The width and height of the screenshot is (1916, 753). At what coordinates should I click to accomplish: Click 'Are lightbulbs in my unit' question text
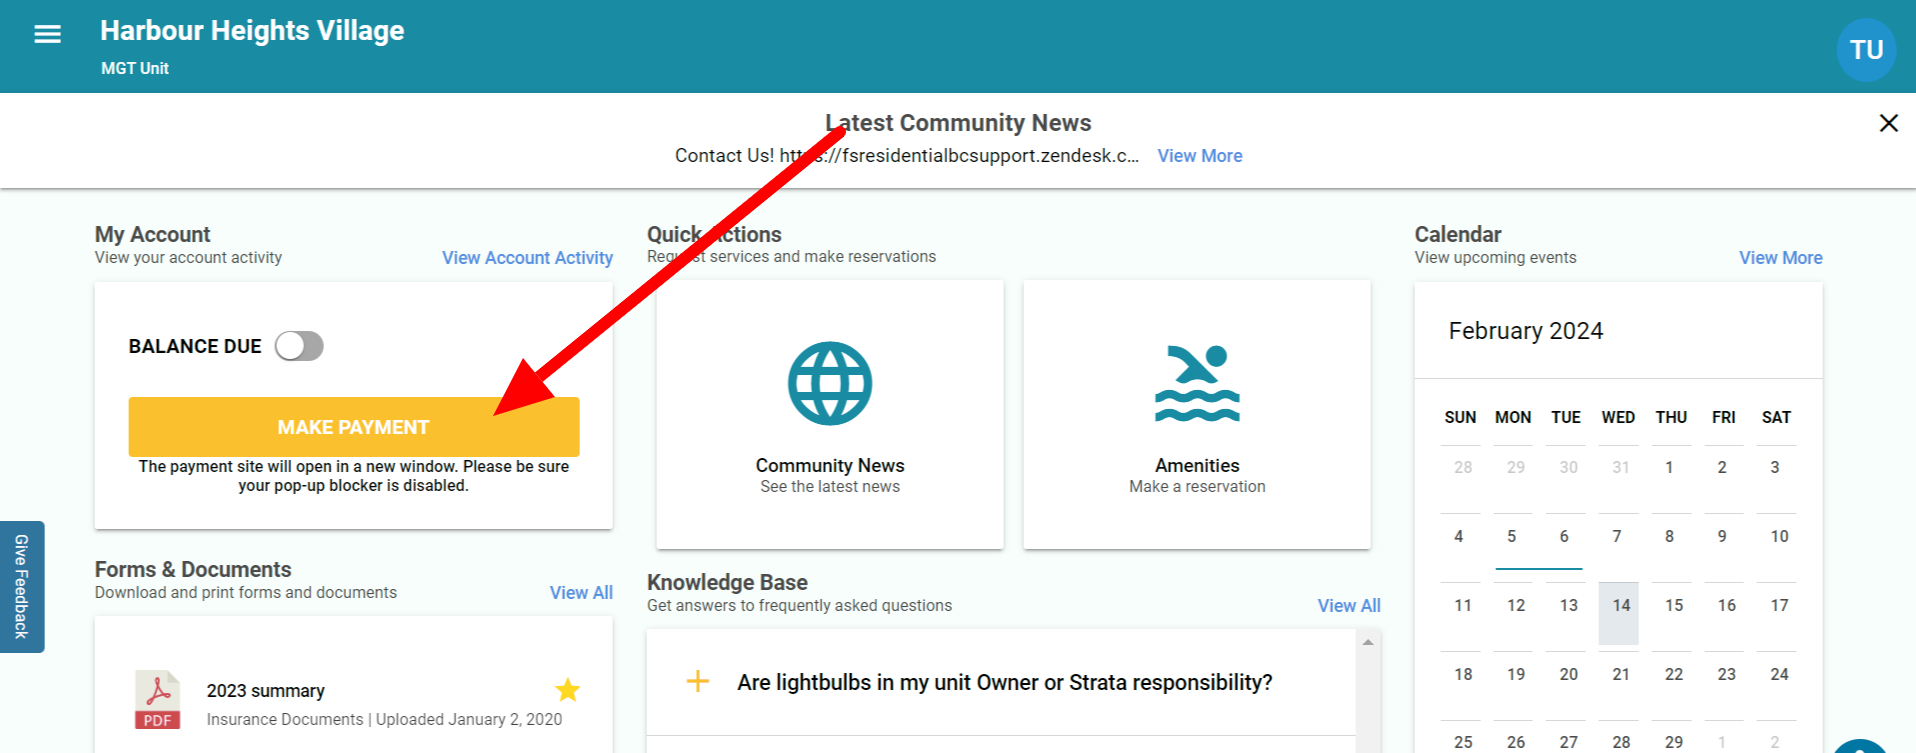click(x=1005, y=683)
